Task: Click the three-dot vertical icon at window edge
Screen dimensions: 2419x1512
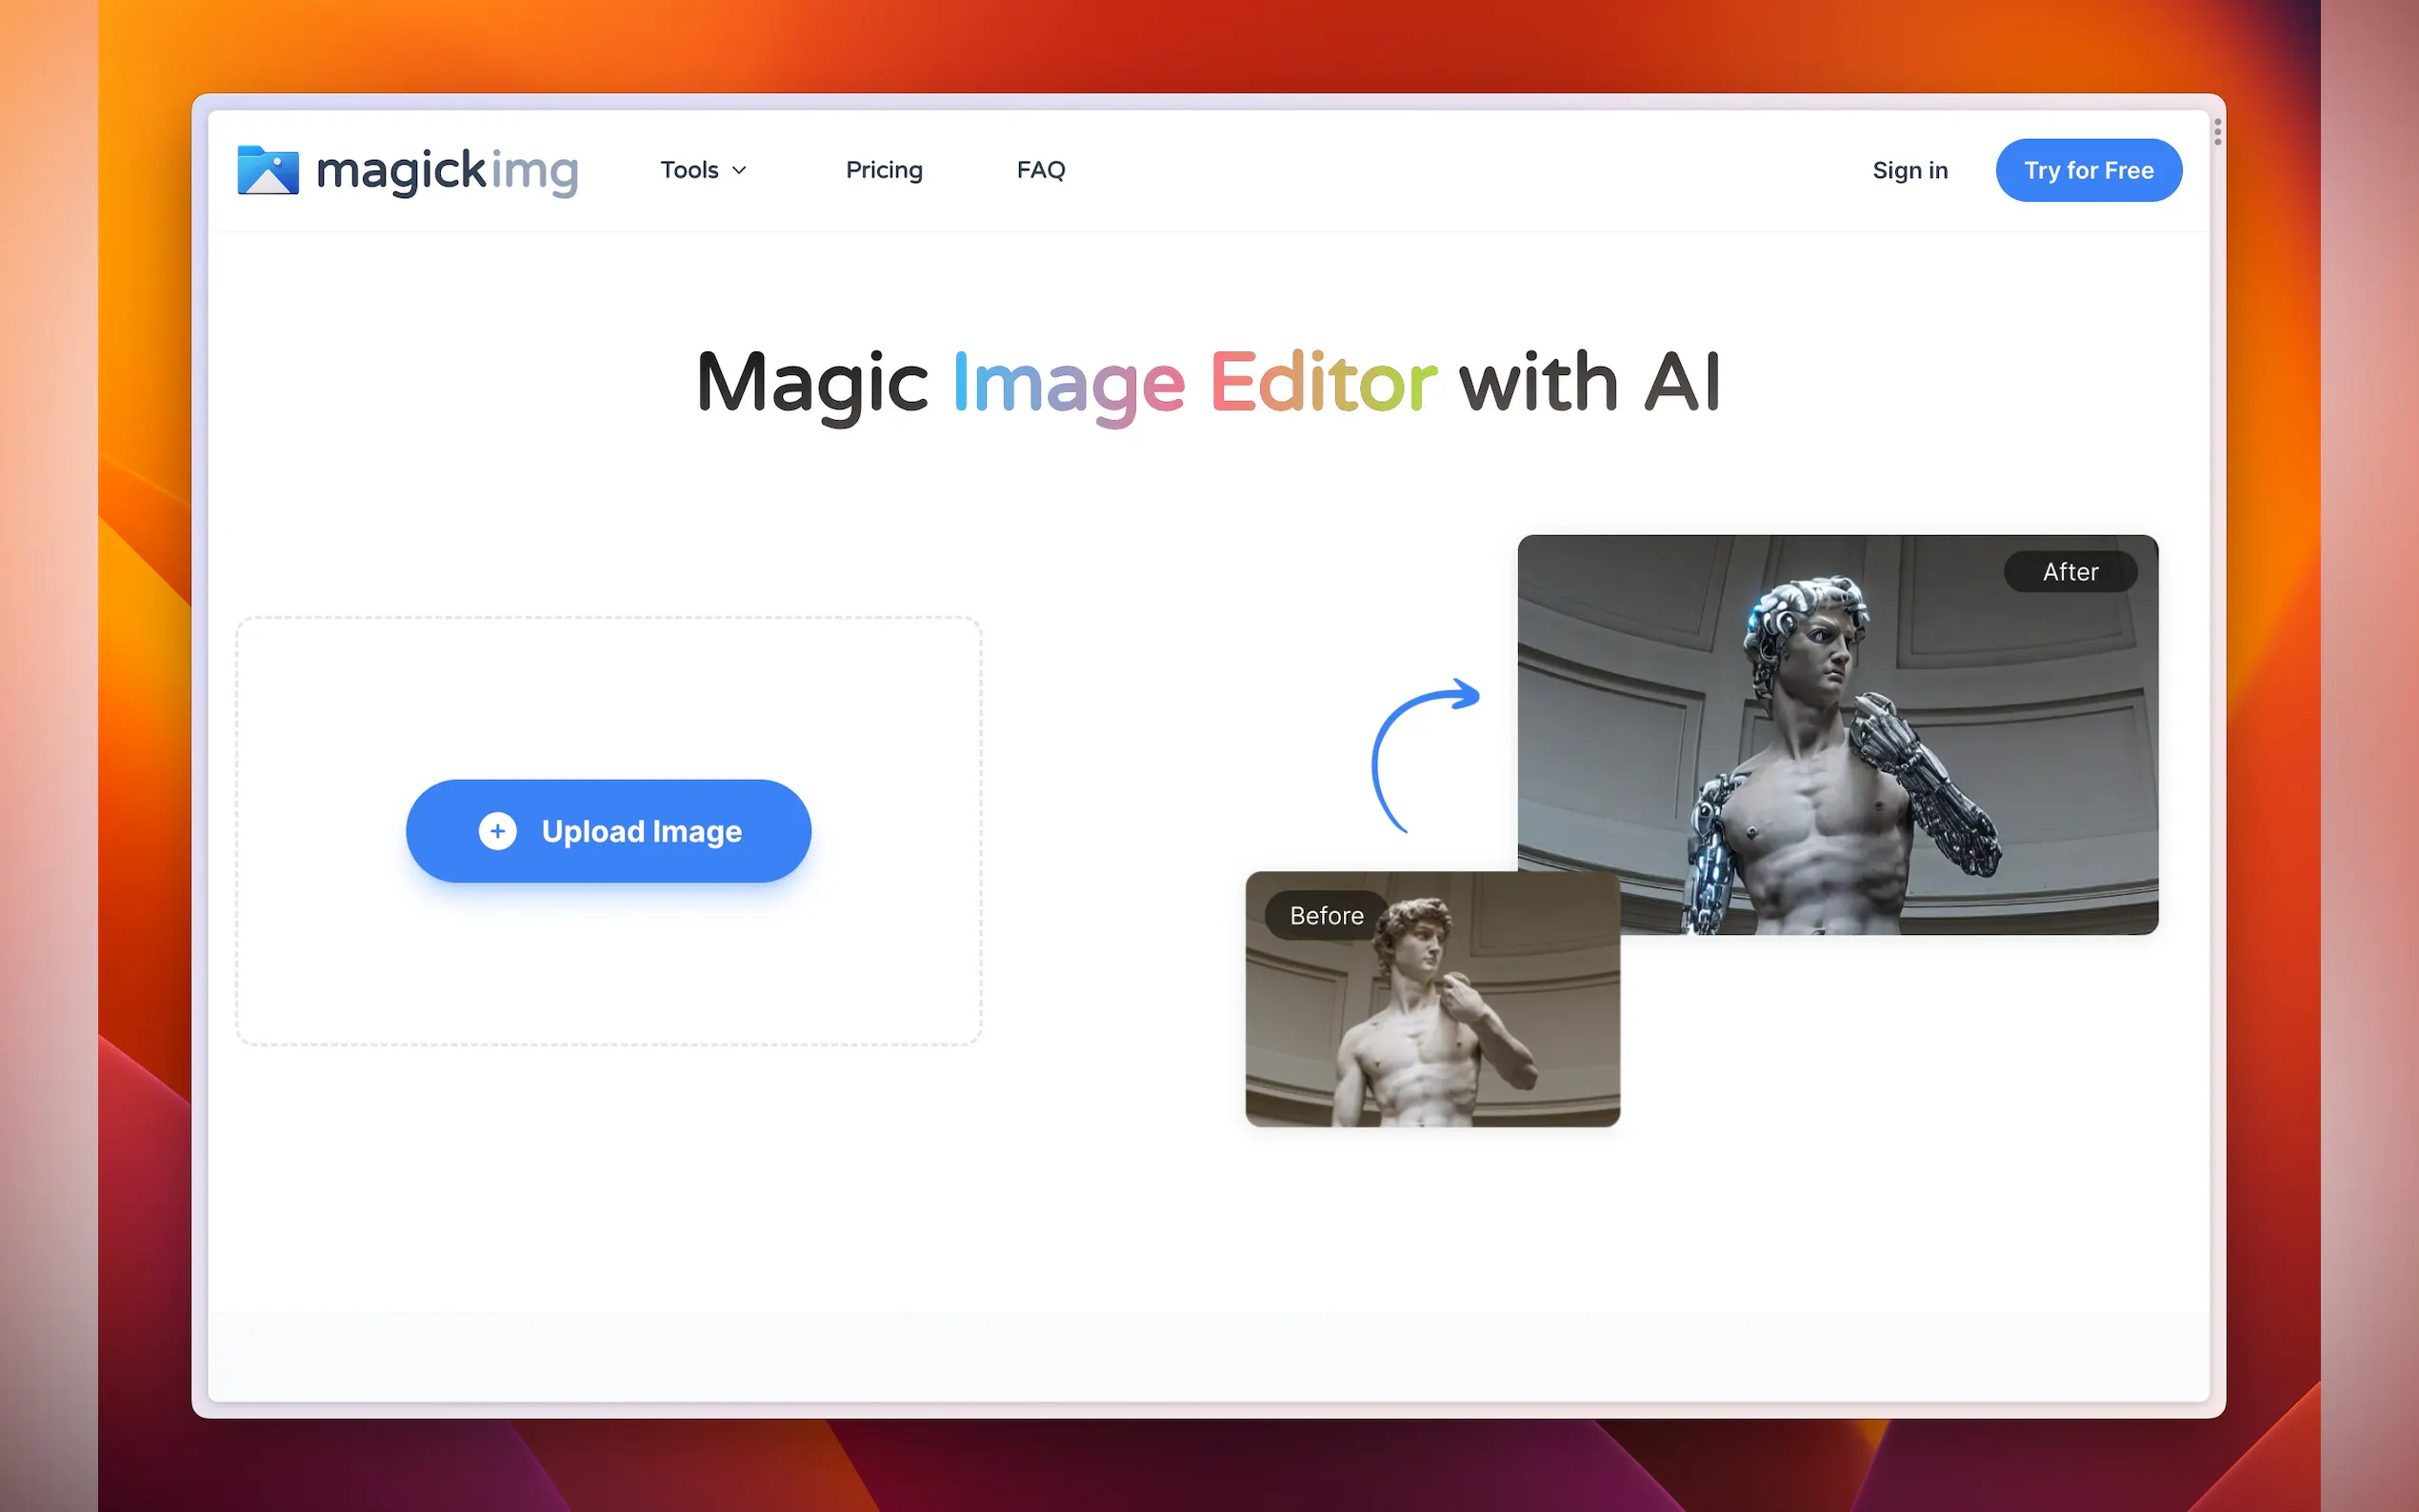Action: tap(2217, 132)
